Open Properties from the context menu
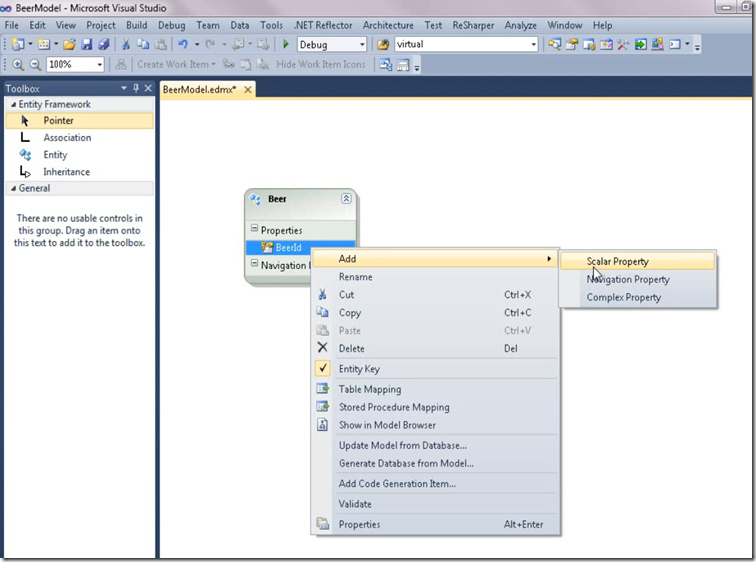The height and width of the screenshot is (562, 756). [435, 524]
